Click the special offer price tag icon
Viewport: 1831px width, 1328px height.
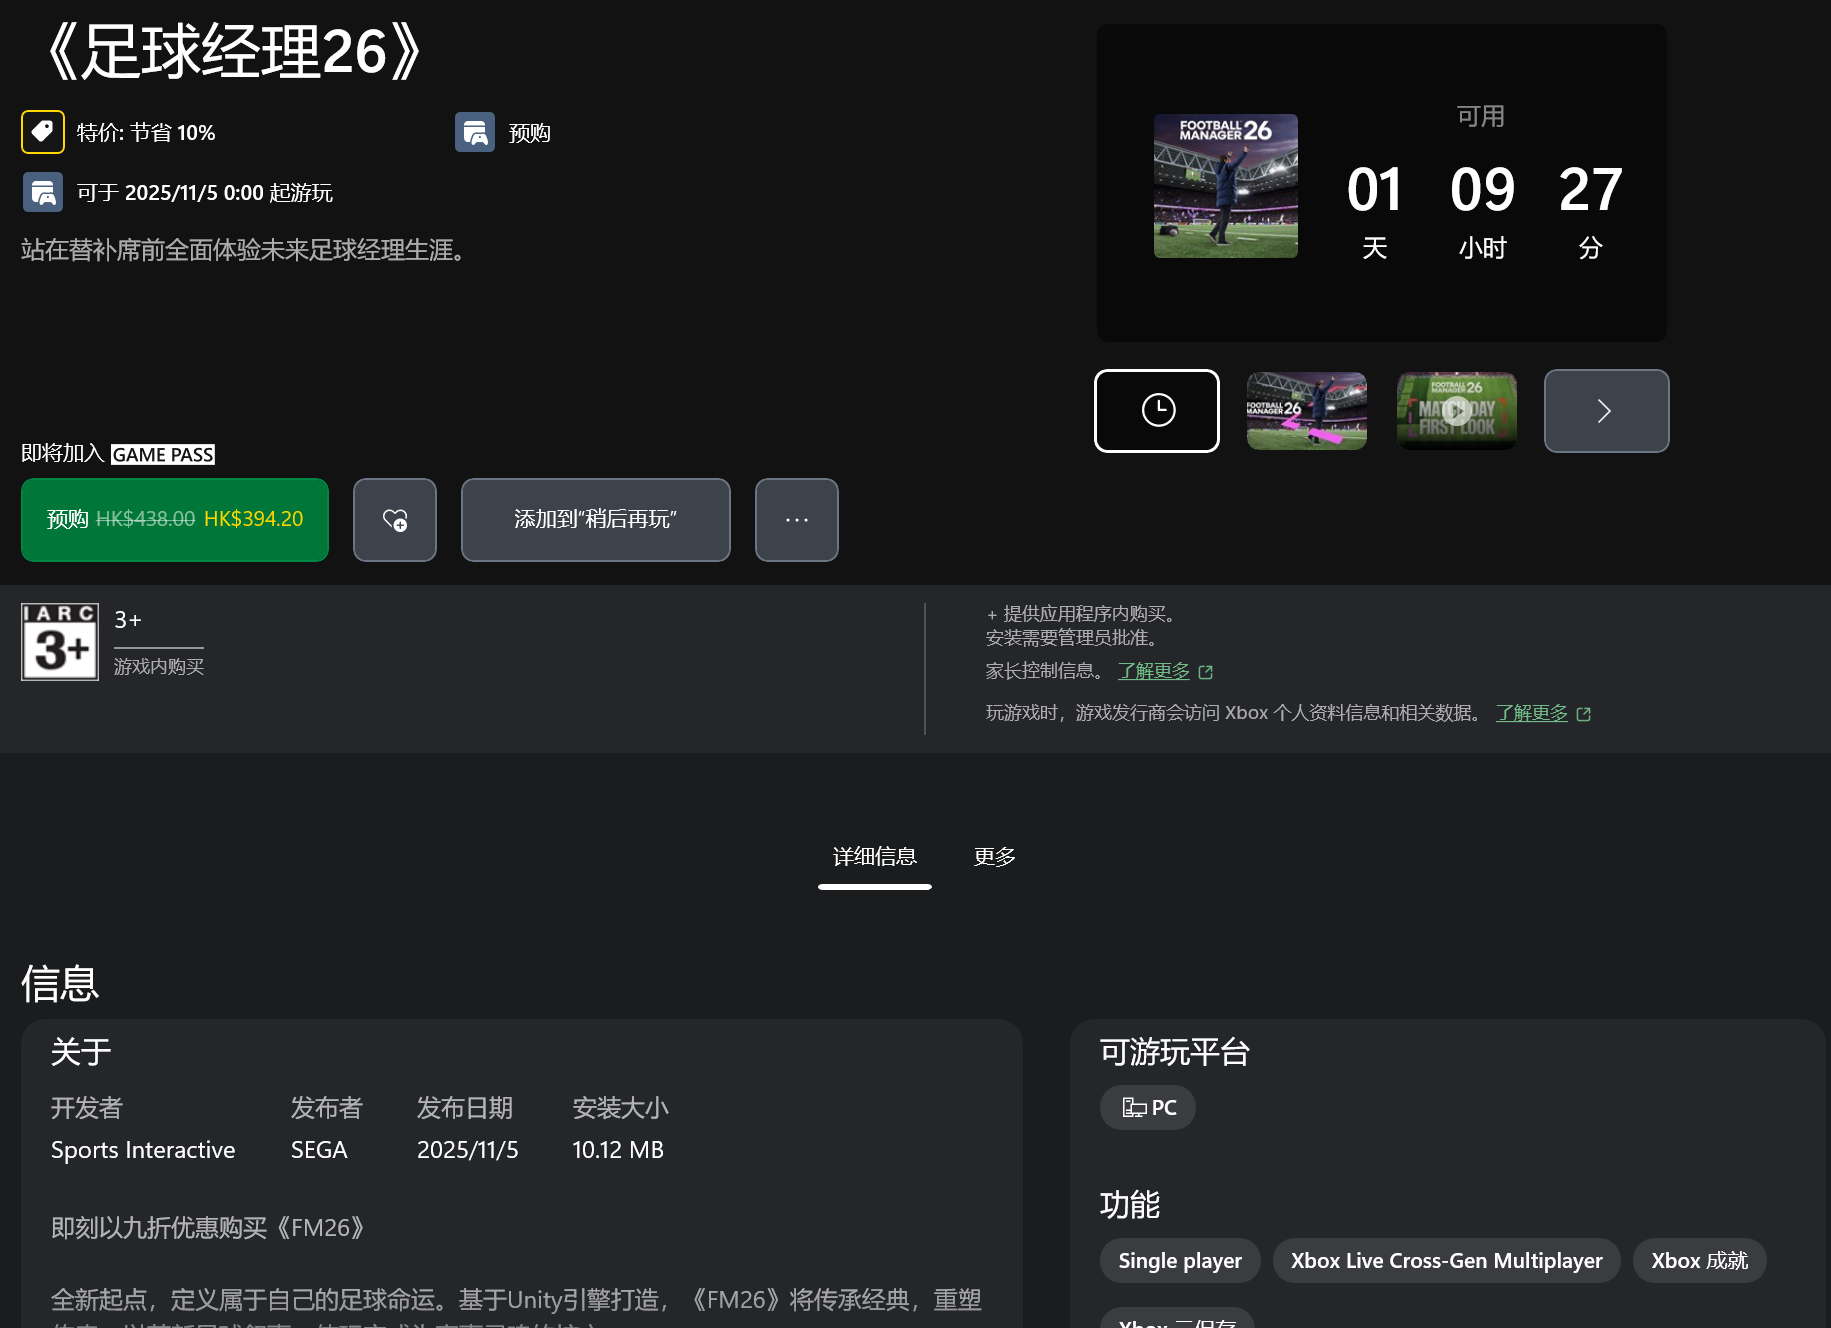tap(43, 132)
